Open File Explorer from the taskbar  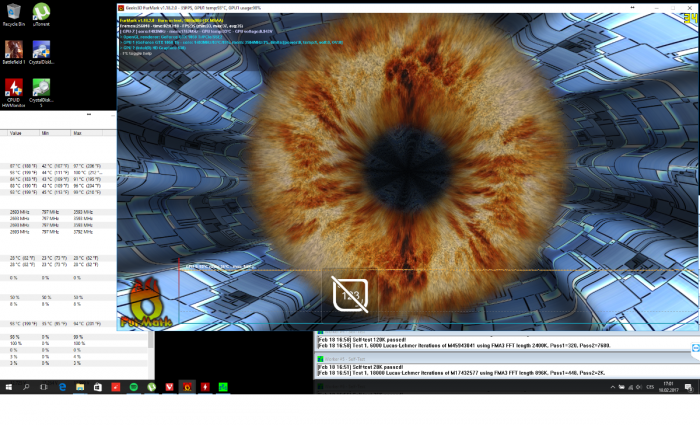pyautogui.click(x=80, y=386)
